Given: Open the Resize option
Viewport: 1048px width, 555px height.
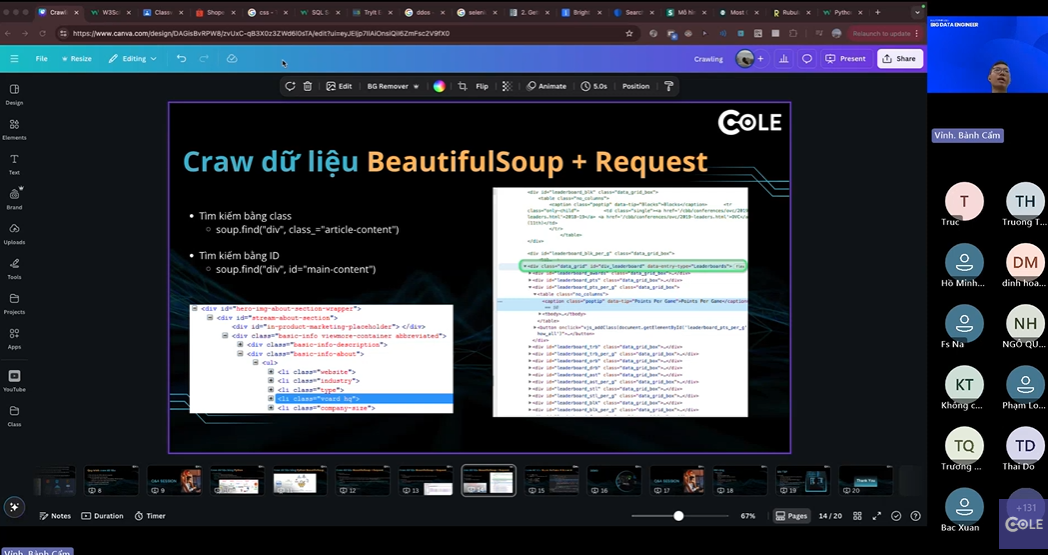Looking at the screenshot, I should 77,59.
